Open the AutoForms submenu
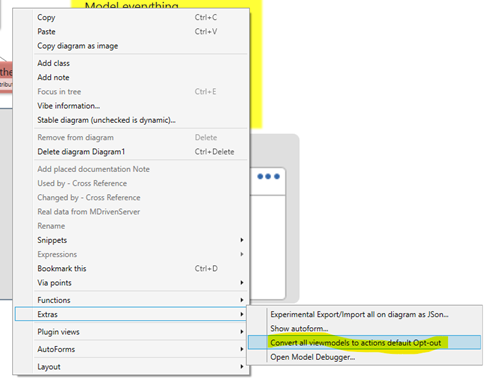 tap(131, 349)
